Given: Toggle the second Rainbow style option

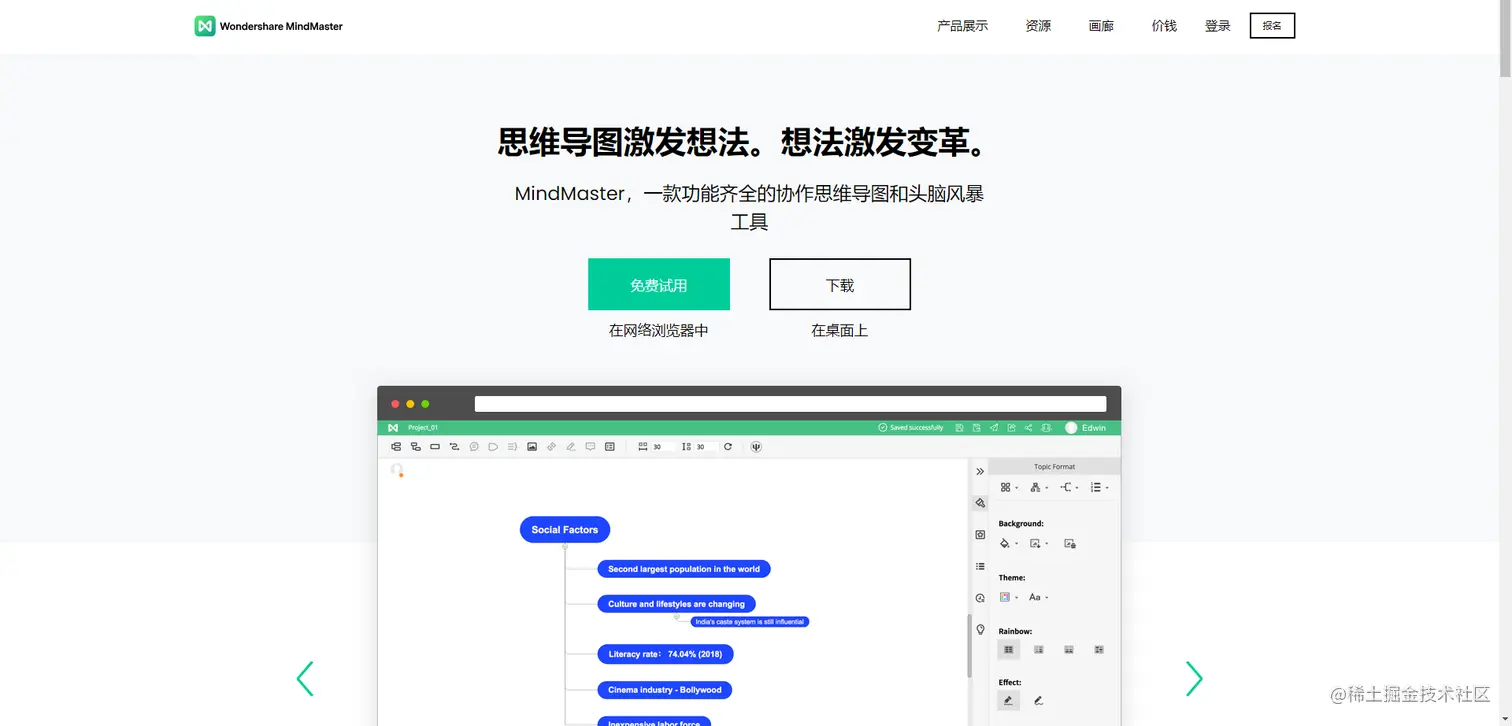Looking at the screenshot, I should click(1040, 649).
